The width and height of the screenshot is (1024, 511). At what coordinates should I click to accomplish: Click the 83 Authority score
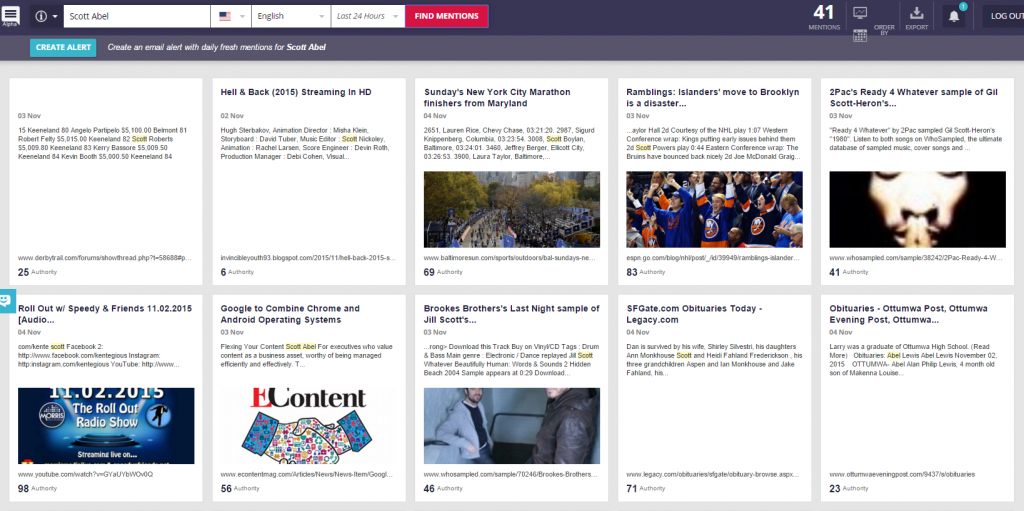(646, 272)
